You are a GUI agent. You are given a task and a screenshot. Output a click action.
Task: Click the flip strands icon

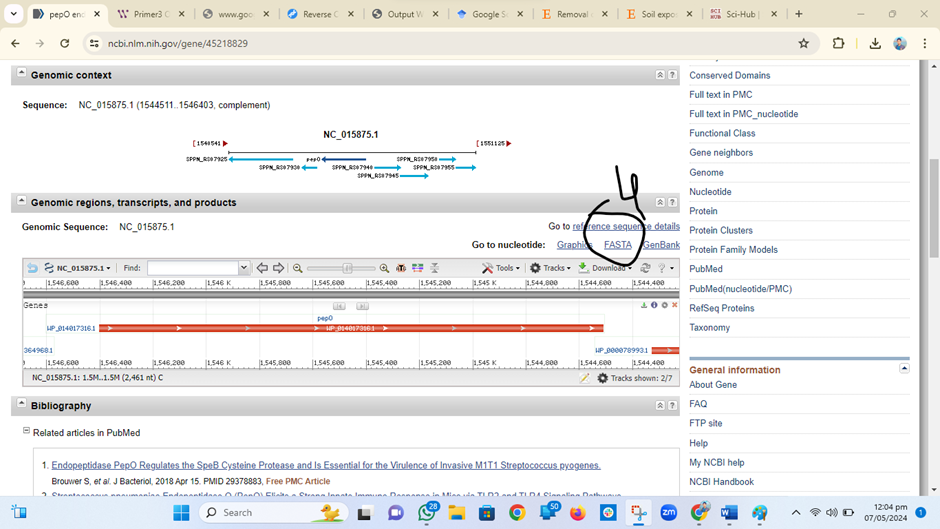435,268
